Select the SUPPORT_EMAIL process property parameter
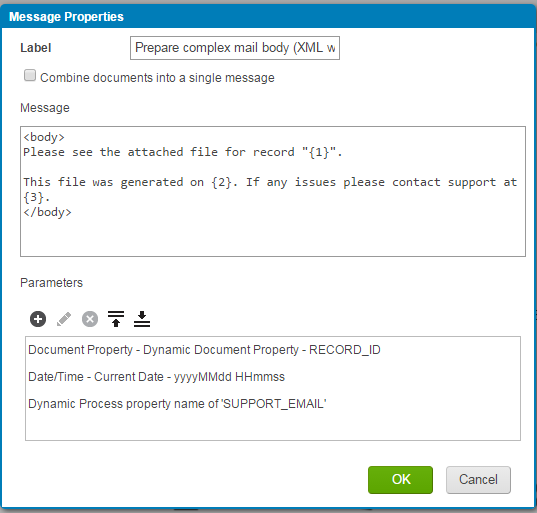The width and height of the screenshot is (537, 513). point(177,404)
